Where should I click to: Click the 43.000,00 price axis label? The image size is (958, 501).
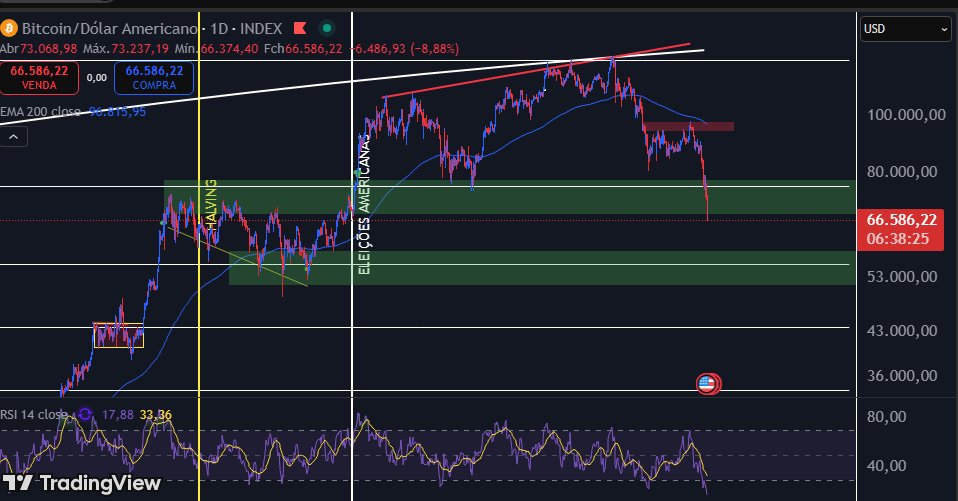click(x=902, y=331)
